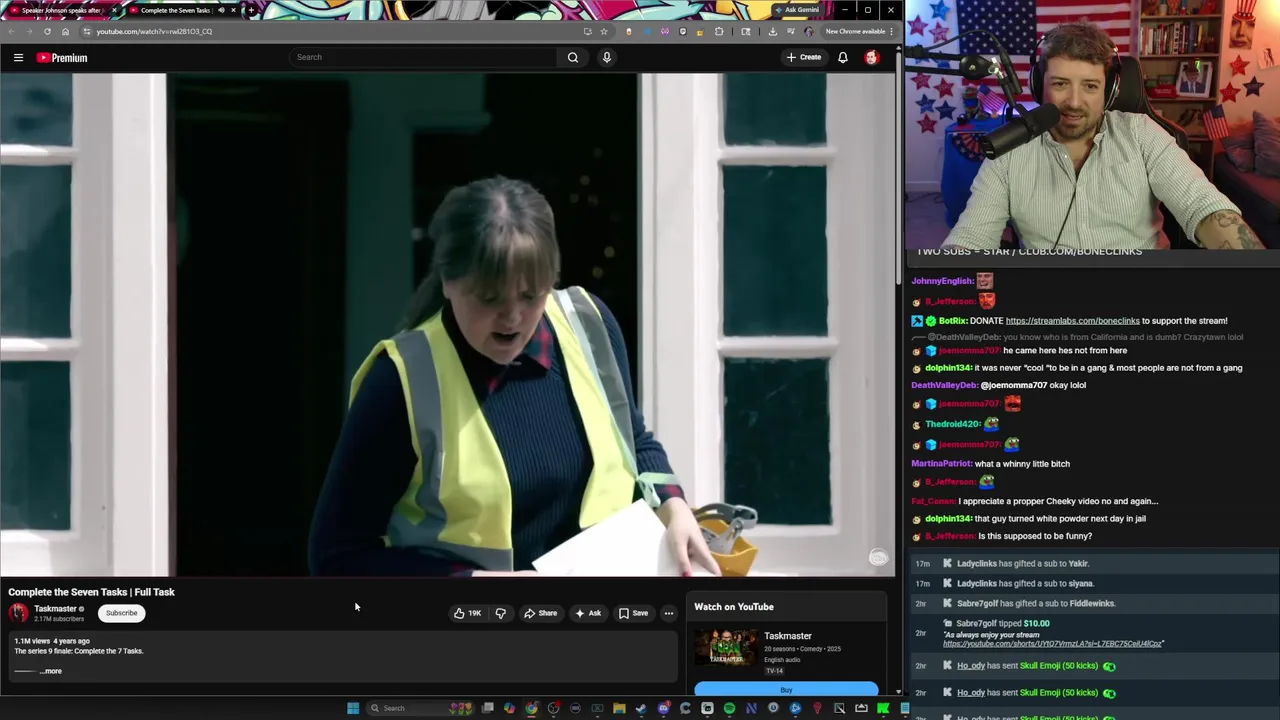
Task: Click the streamer webcam feed
Action: pyautogui.click(x=1093, y=125)
